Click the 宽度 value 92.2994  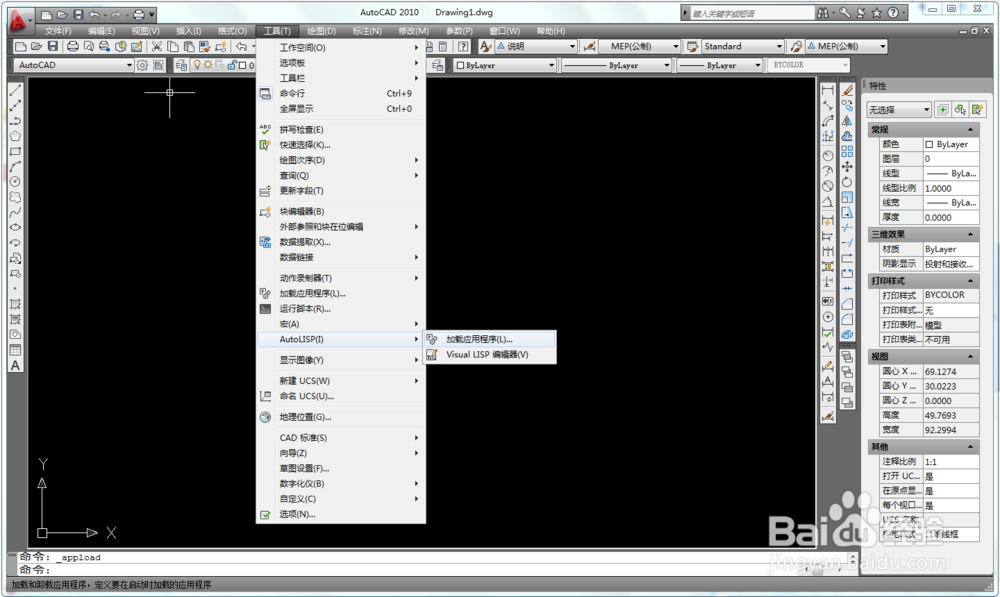[951, 430]
